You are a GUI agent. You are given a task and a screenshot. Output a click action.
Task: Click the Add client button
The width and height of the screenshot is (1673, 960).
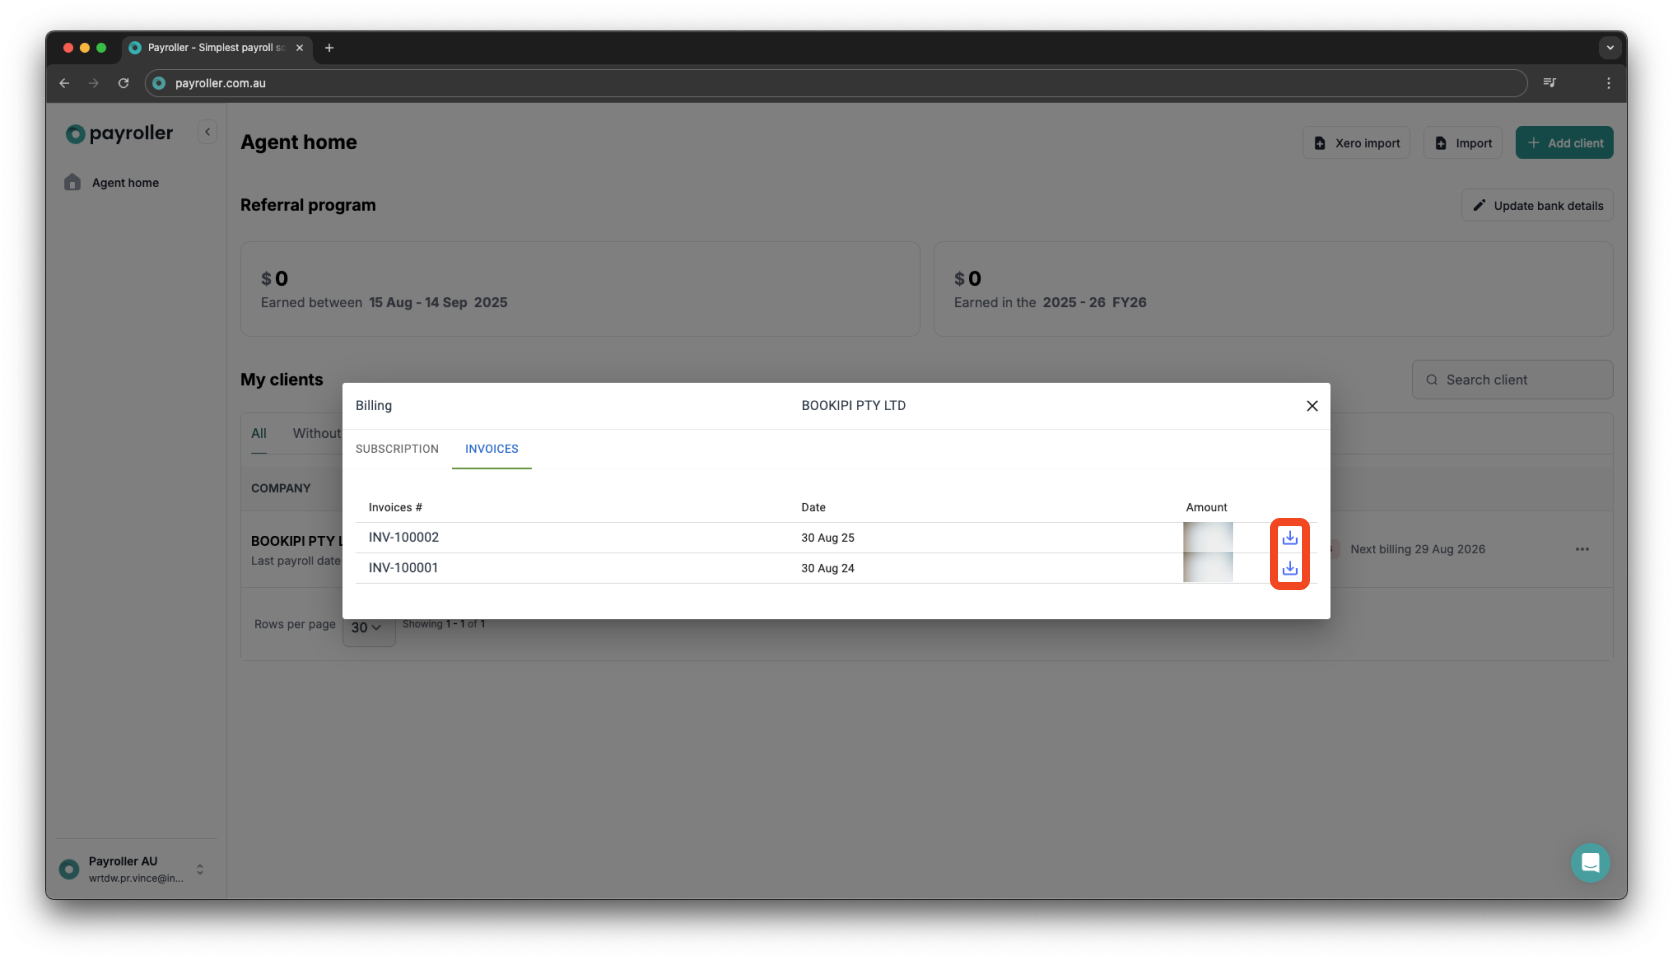coord(1564,142)
